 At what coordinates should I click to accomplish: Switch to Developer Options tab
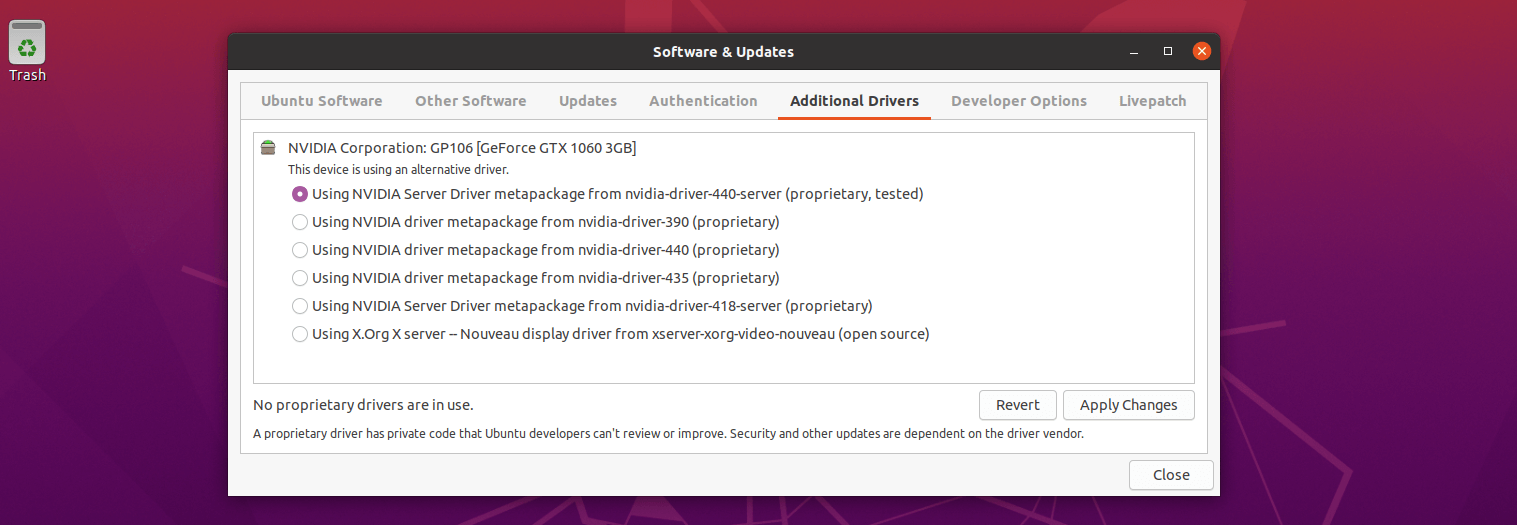point(1018,101)
